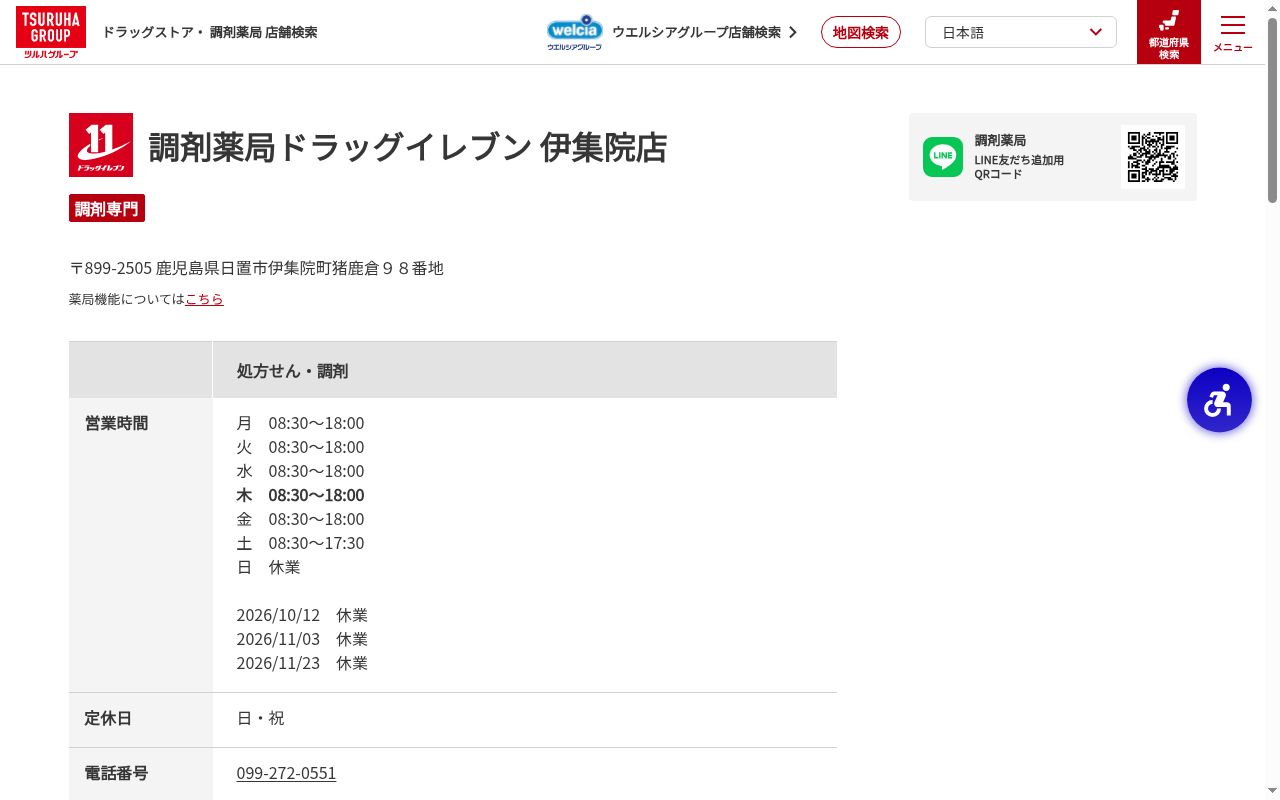Click the address text 〒899-2505

point(110,268)
